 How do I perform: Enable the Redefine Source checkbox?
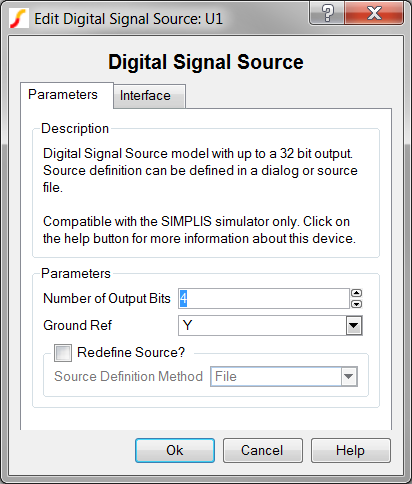coord(63,353)
